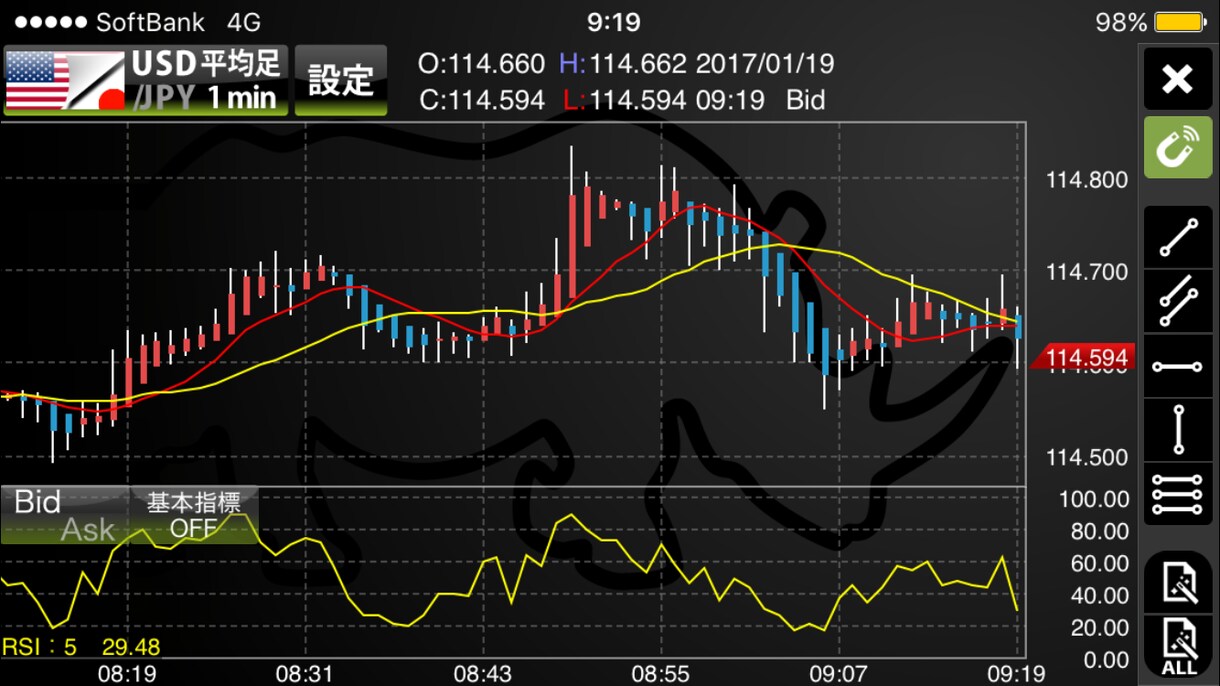
Task: Tap the H:114.662 high price readout
Action: (x=623, y=64)
